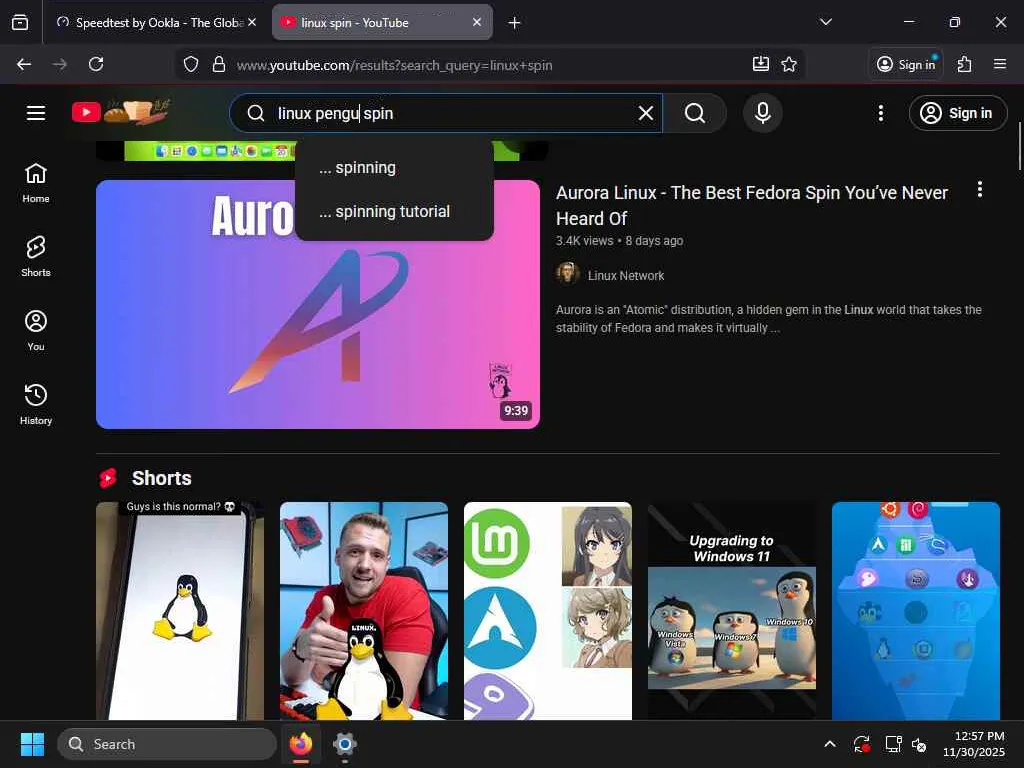
Task: Open the Firefox View tabs icon
Action: [x=20, y=23]
